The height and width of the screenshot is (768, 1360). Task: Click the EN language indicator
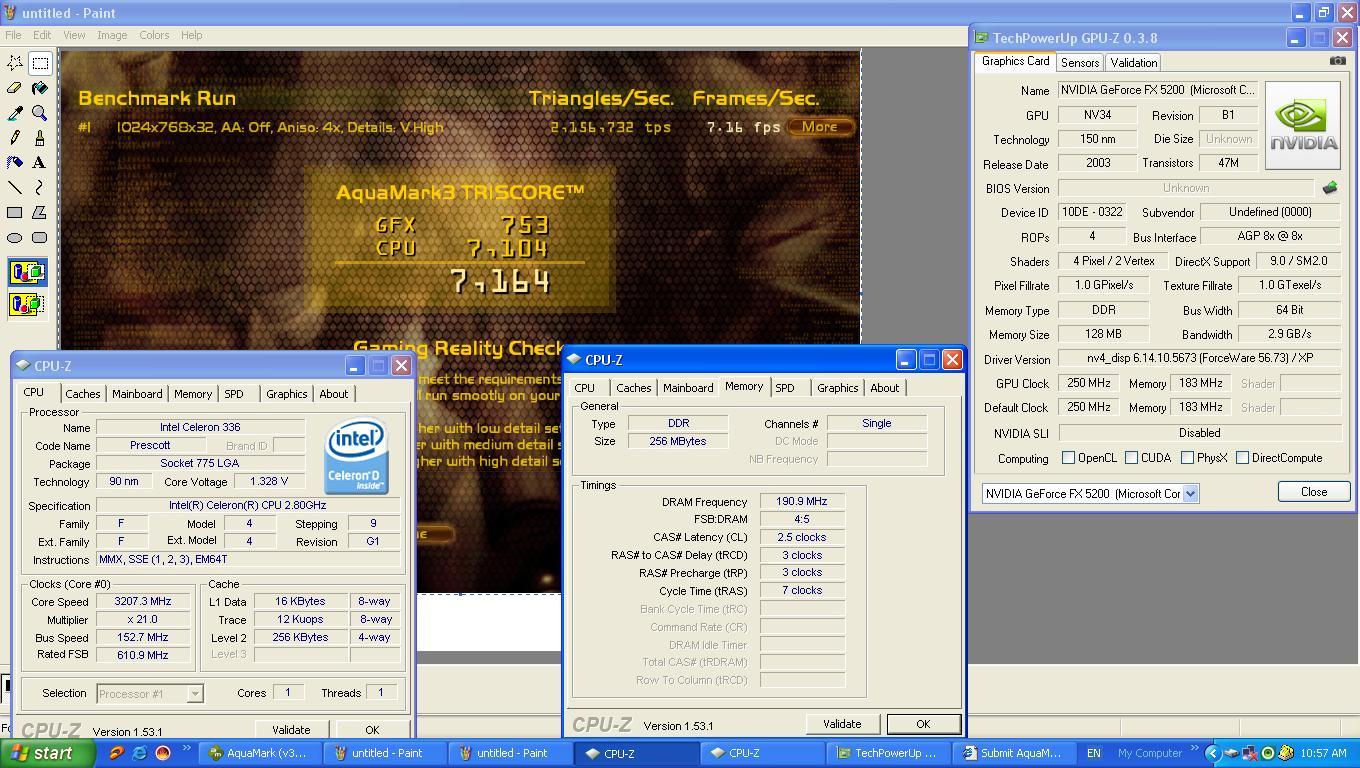pos(1094,753)
